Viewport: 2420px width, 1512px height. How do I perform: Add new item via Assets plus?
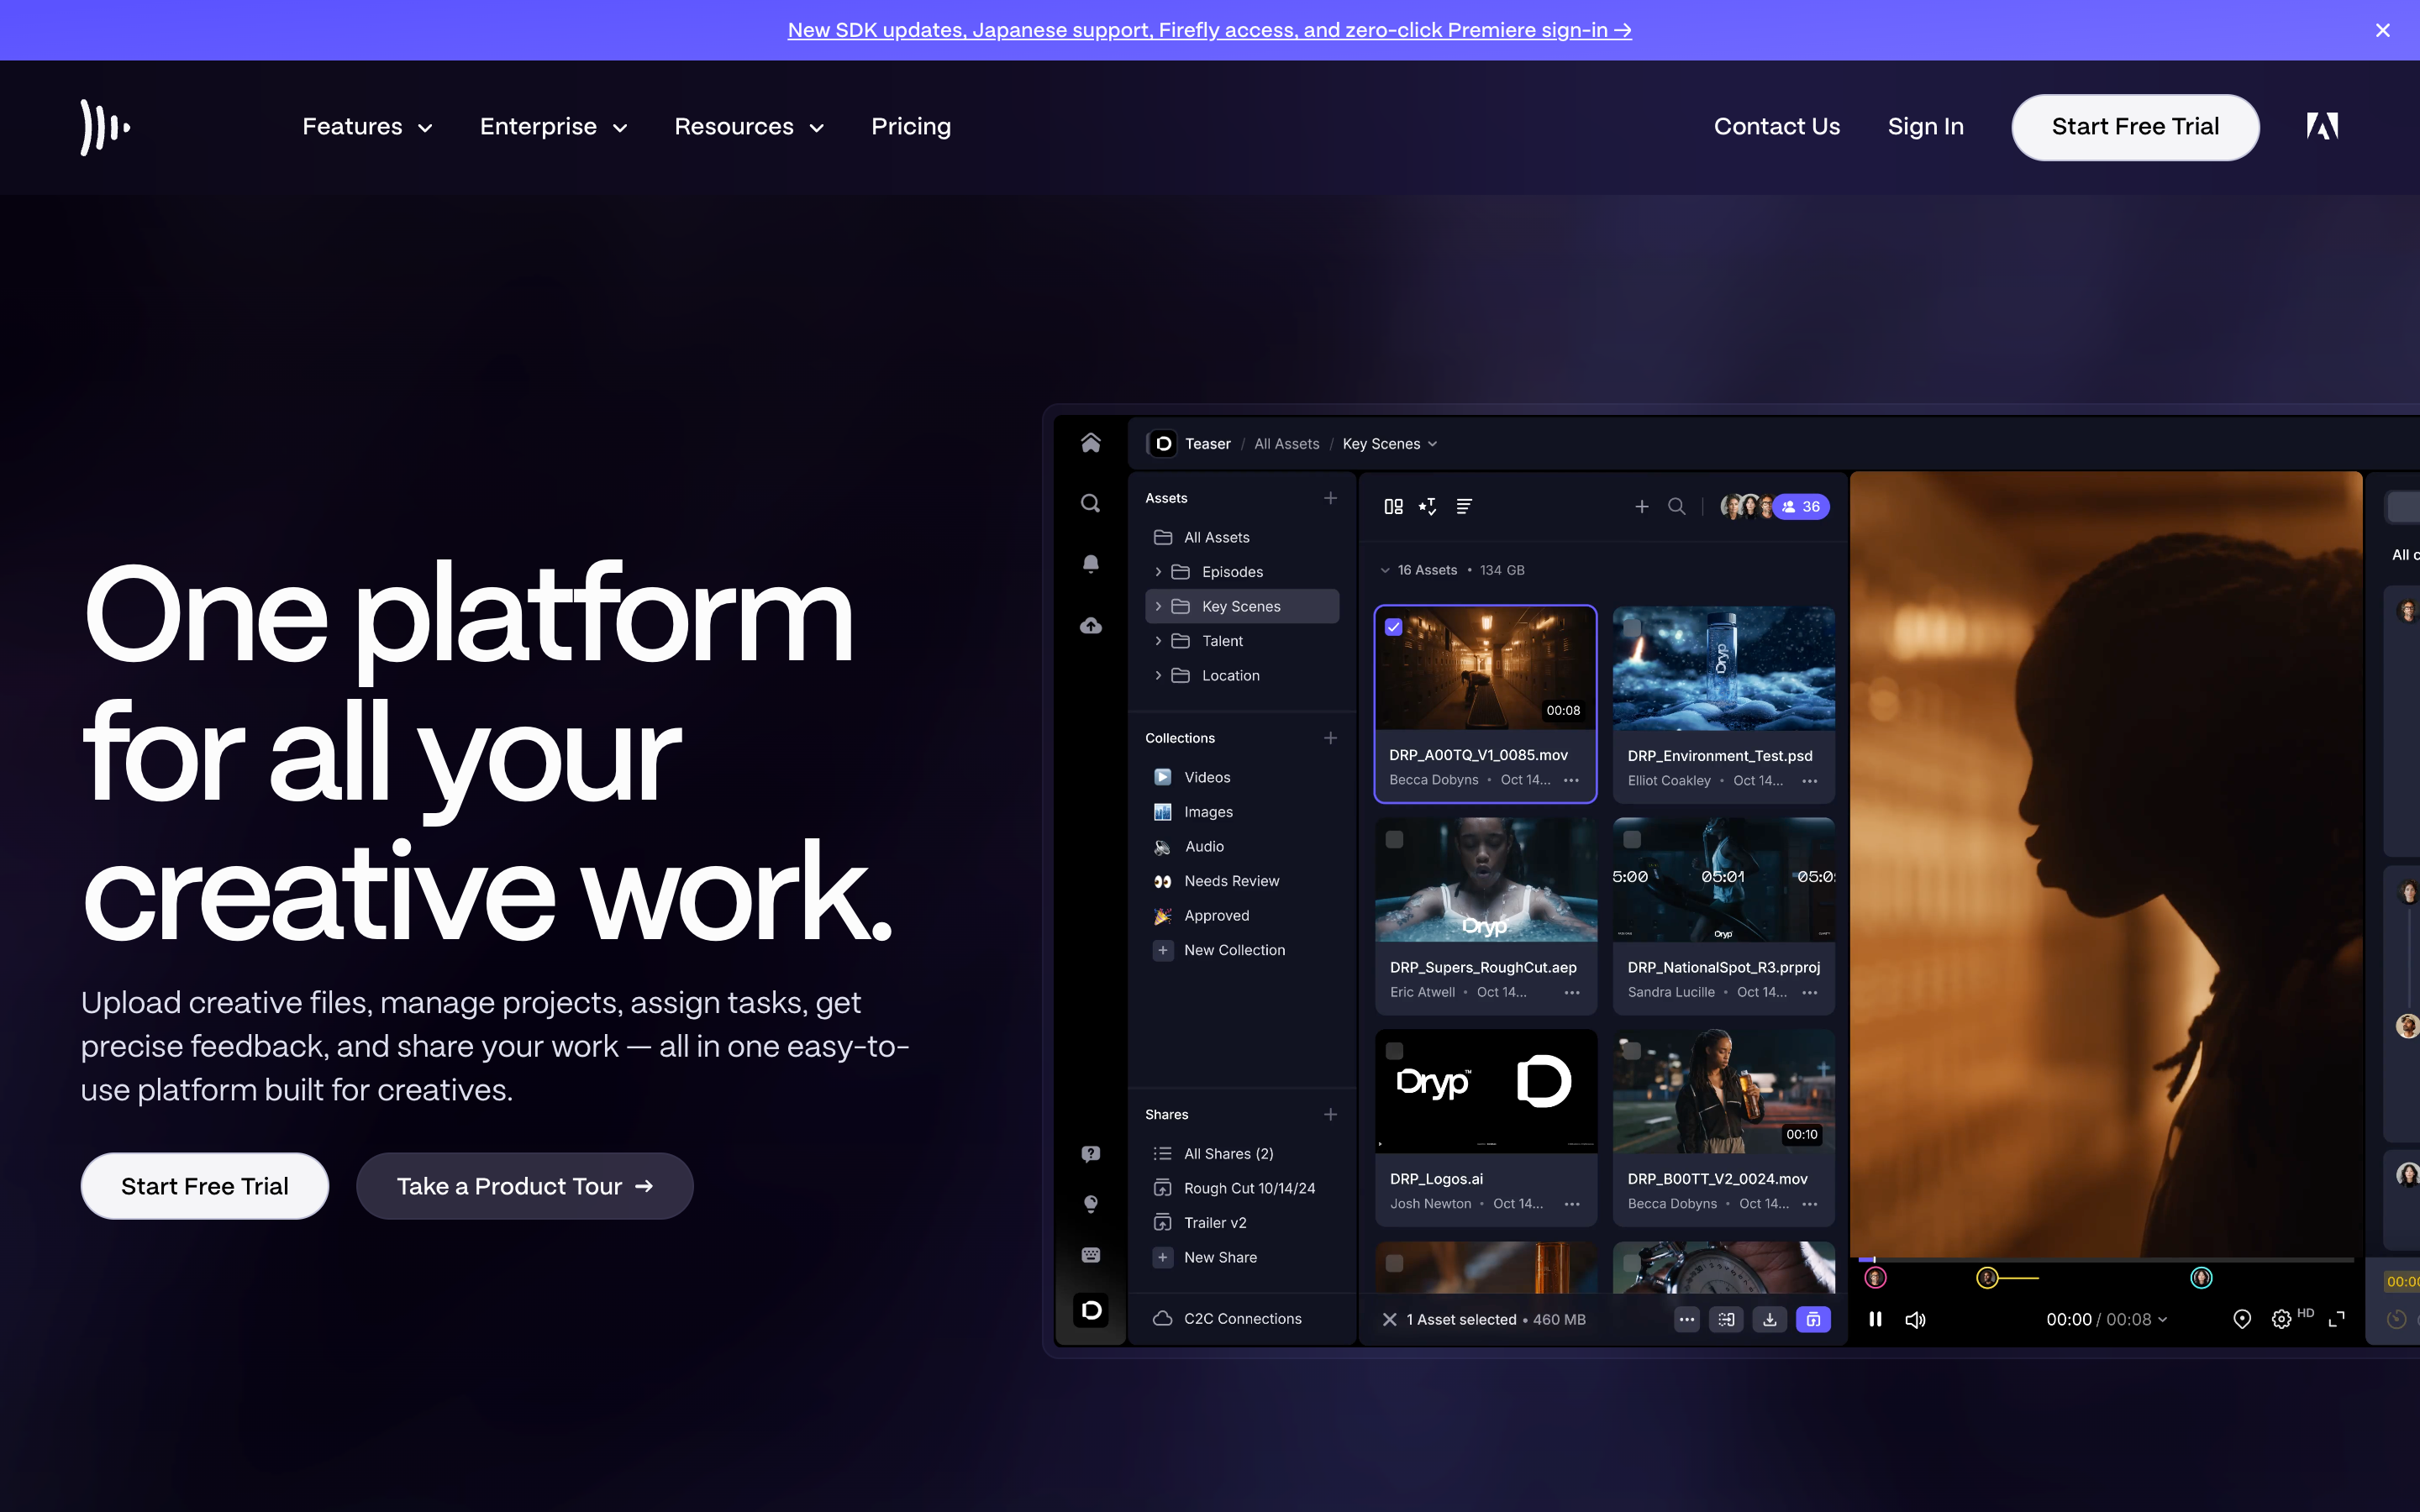click(1330, 498)
